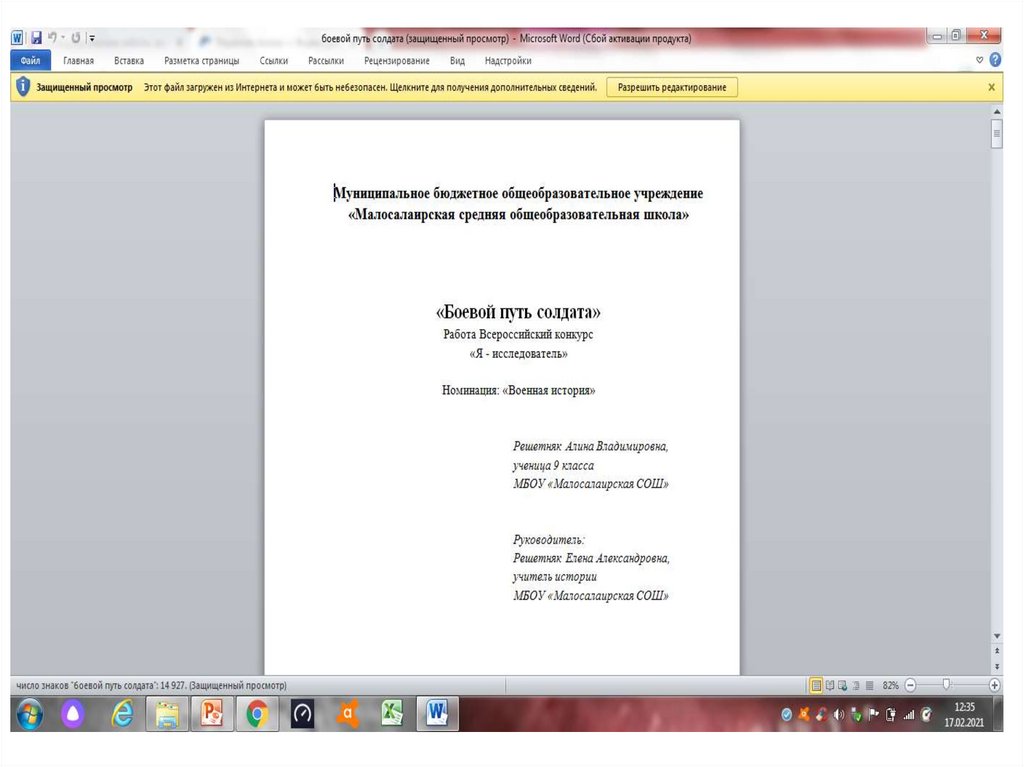Open File Explorer from the taskbar
Image resolution: width=1024 pixels, height=767 pixels.
[x=167, y=713]
